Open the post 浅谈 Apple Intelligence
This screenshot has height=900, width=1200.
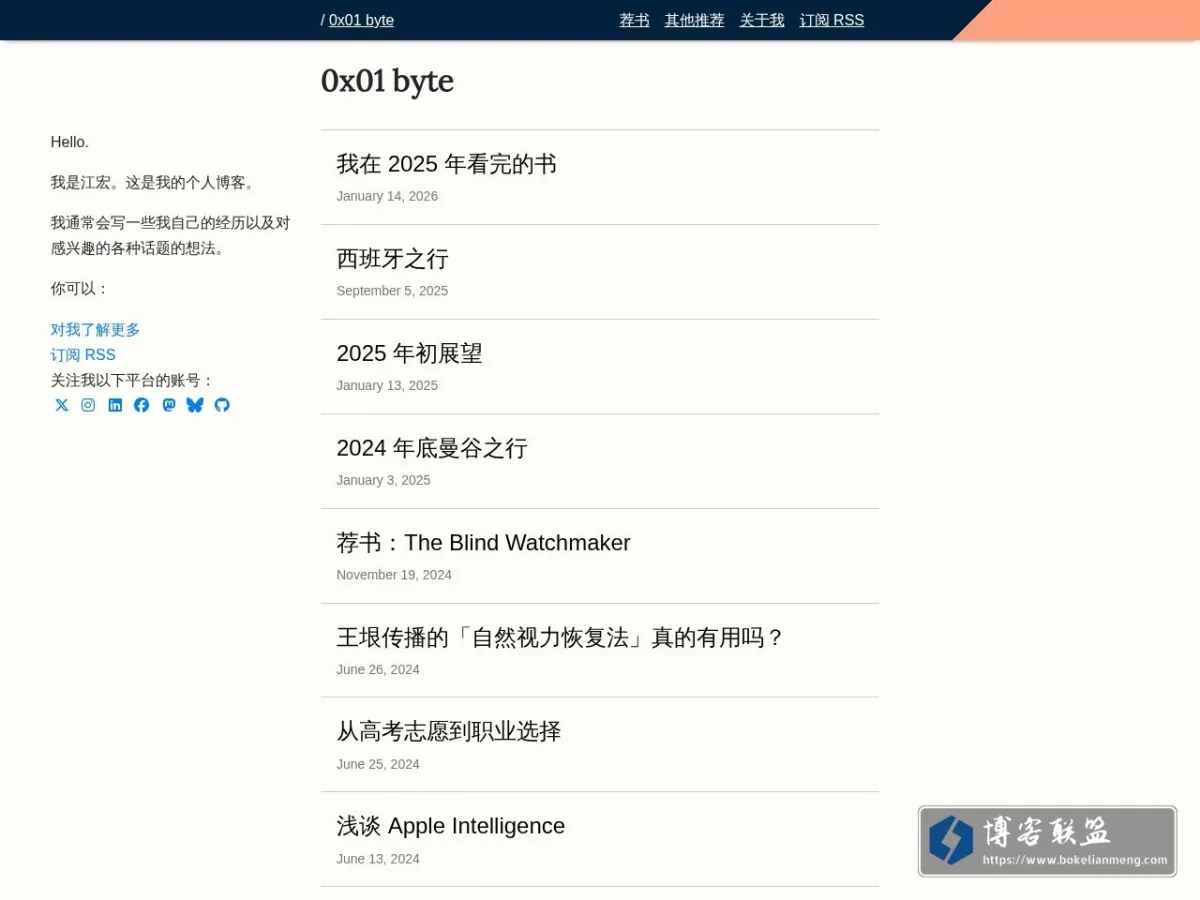tap(450, 826)
